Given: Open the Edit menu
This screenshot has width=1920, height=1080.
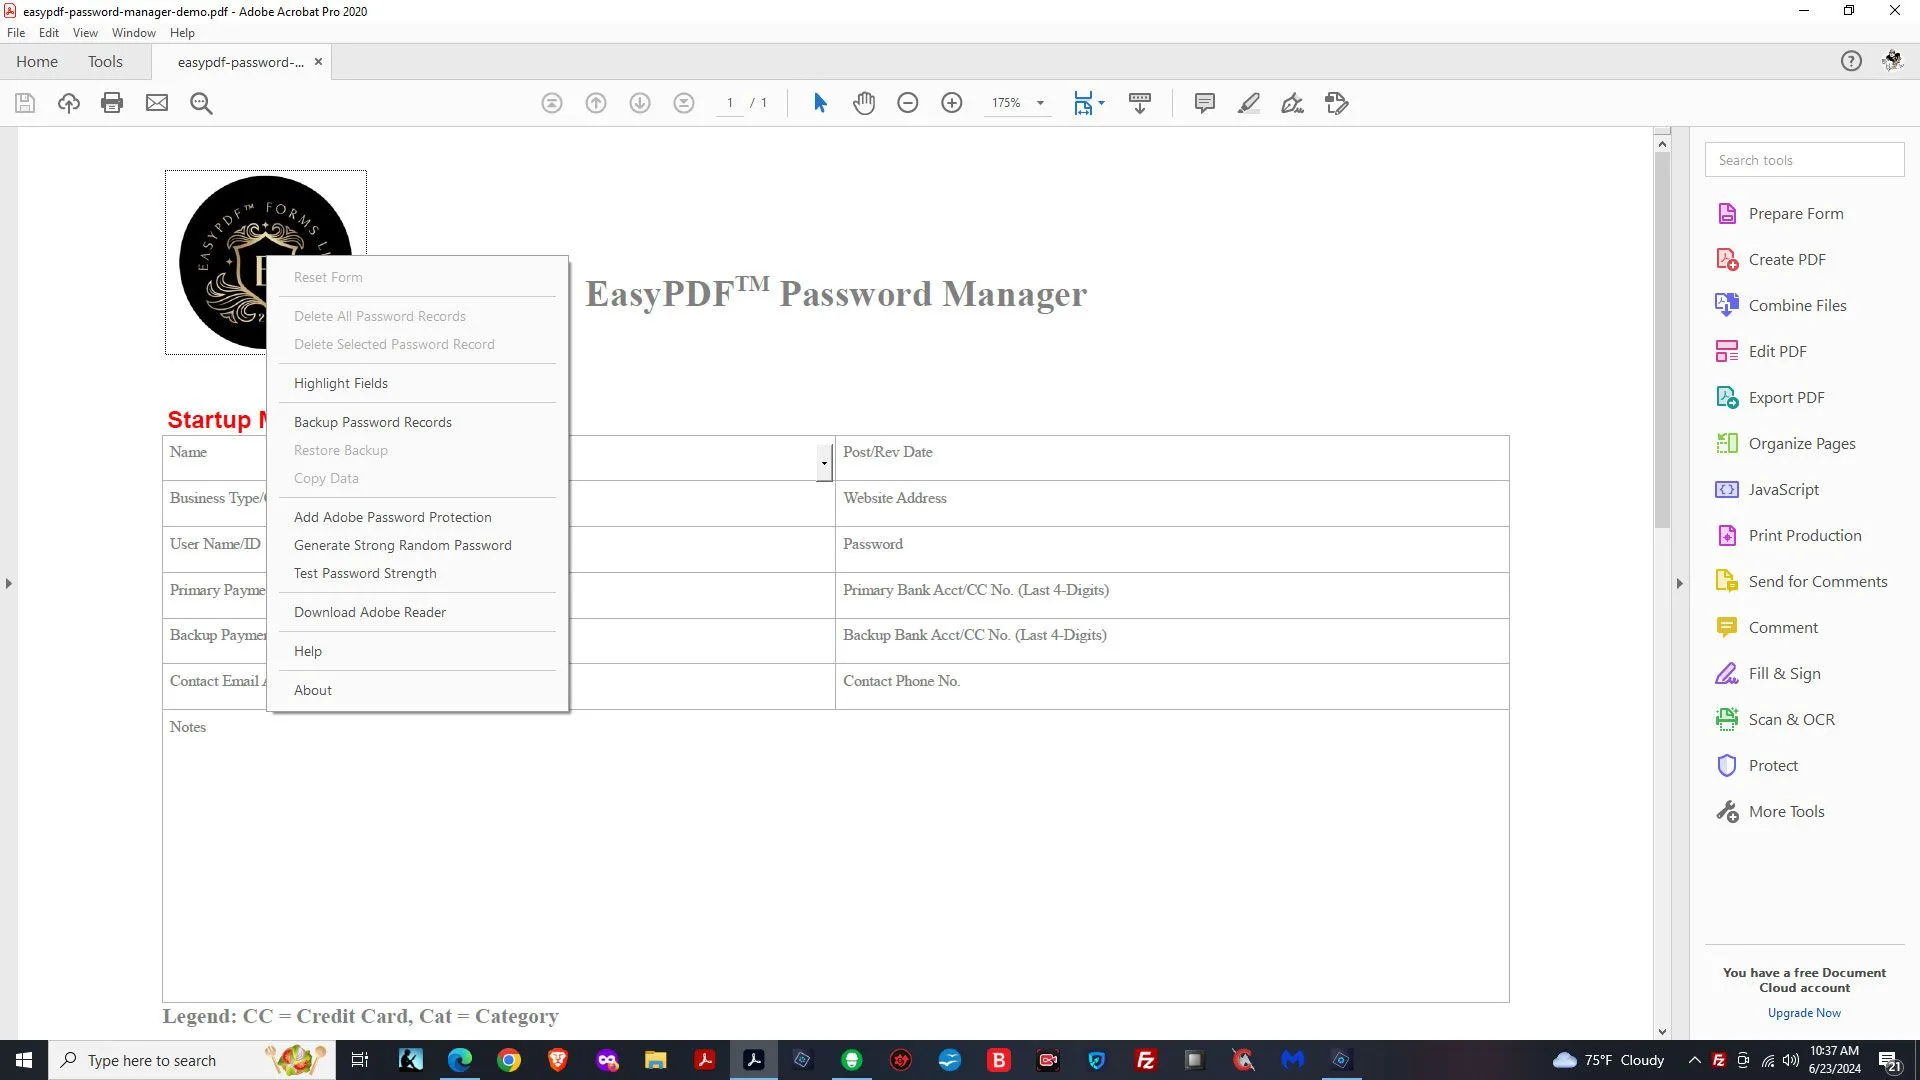Looking at the screenshot, I should click(49, 33).
